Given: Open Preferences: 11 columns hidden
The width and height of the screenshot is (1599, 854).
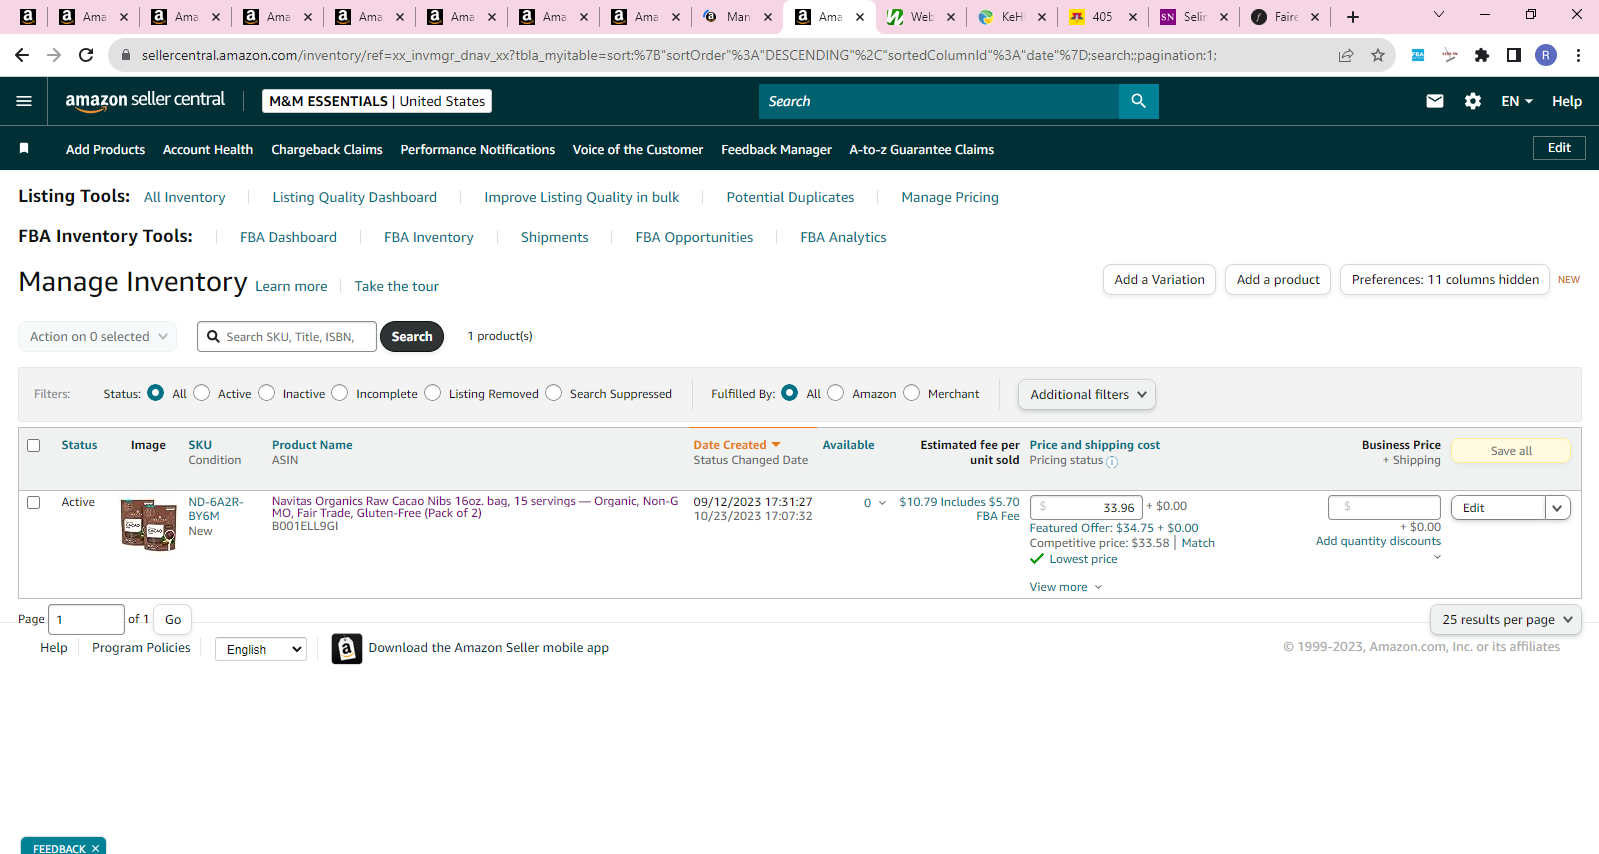Looking at the screenshot, I should (x=1445, y=280).
